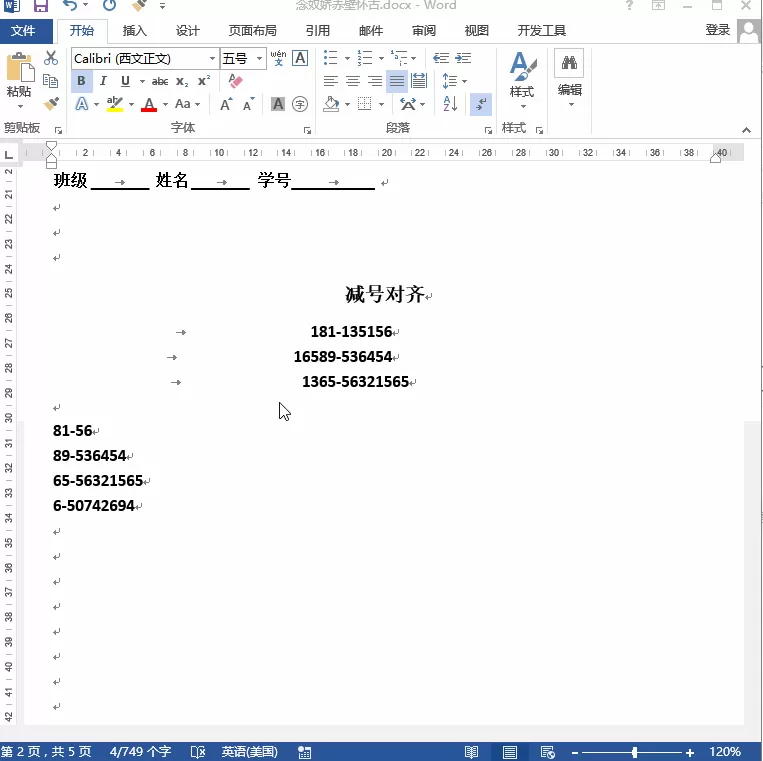The width and height of the screenshot is (763, 761).
Task: Expand multilevel list dropdown arrow
Action: (414, 58)
